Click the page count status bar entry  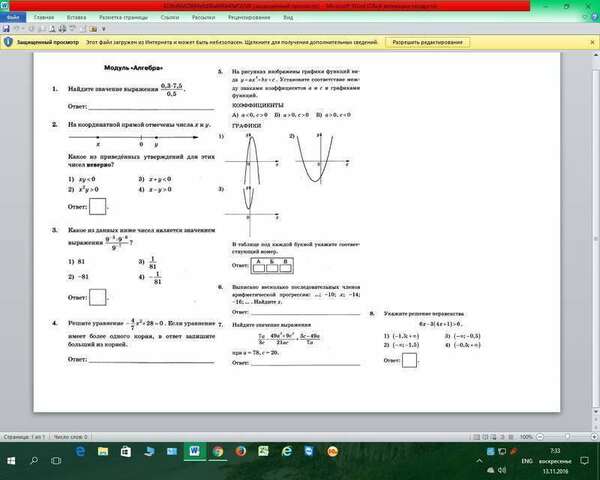coord(24,436)
